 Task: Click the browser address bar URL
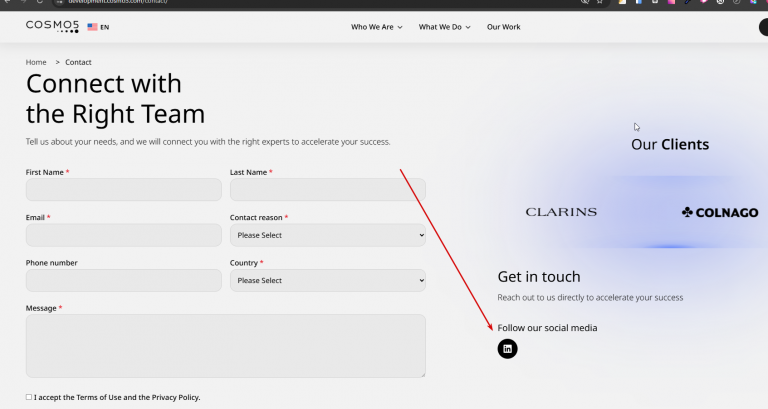click(x=118, y=2)
